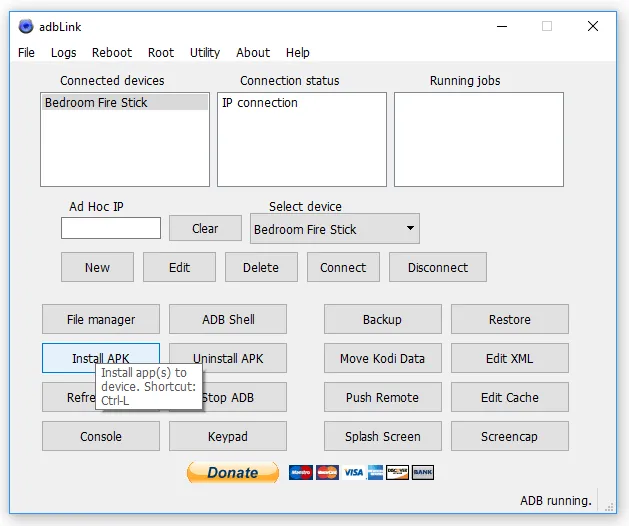Open the Logs menu
Image resolution: width=629 pixels, height=526 pixels.
coord(63,53)
